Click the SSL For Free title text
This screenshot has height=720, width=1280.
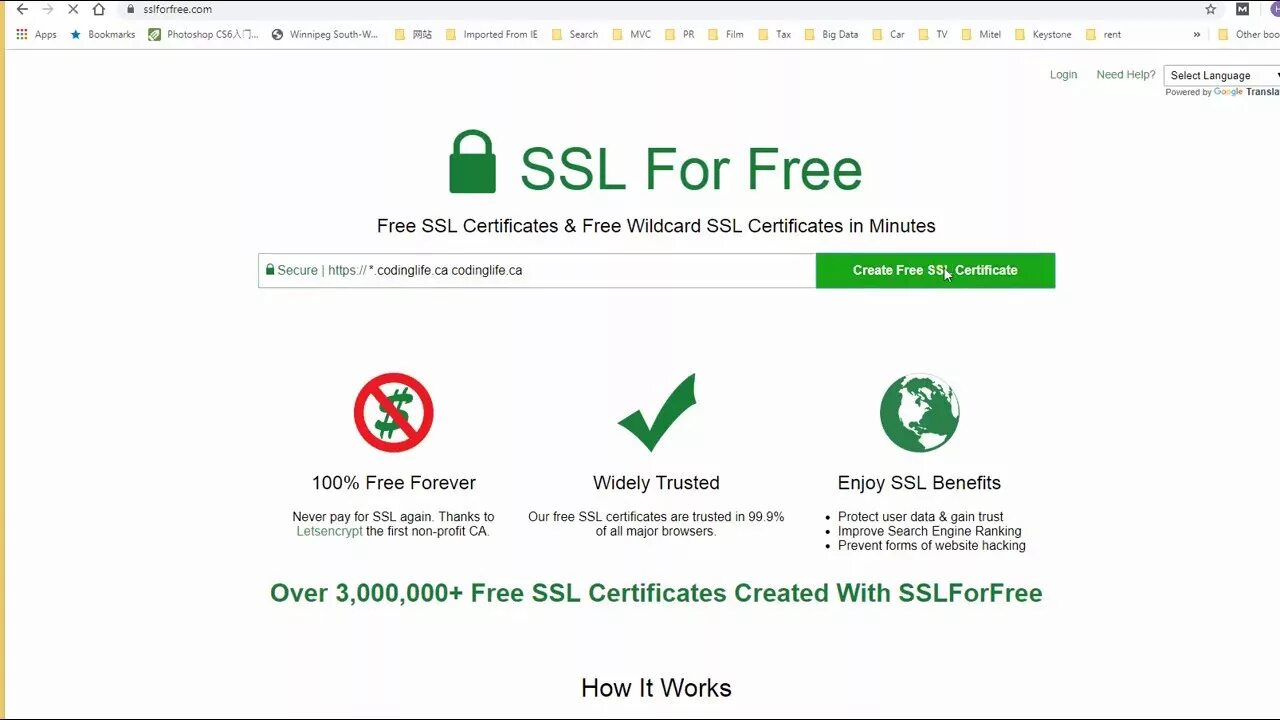tap(690, 168)
